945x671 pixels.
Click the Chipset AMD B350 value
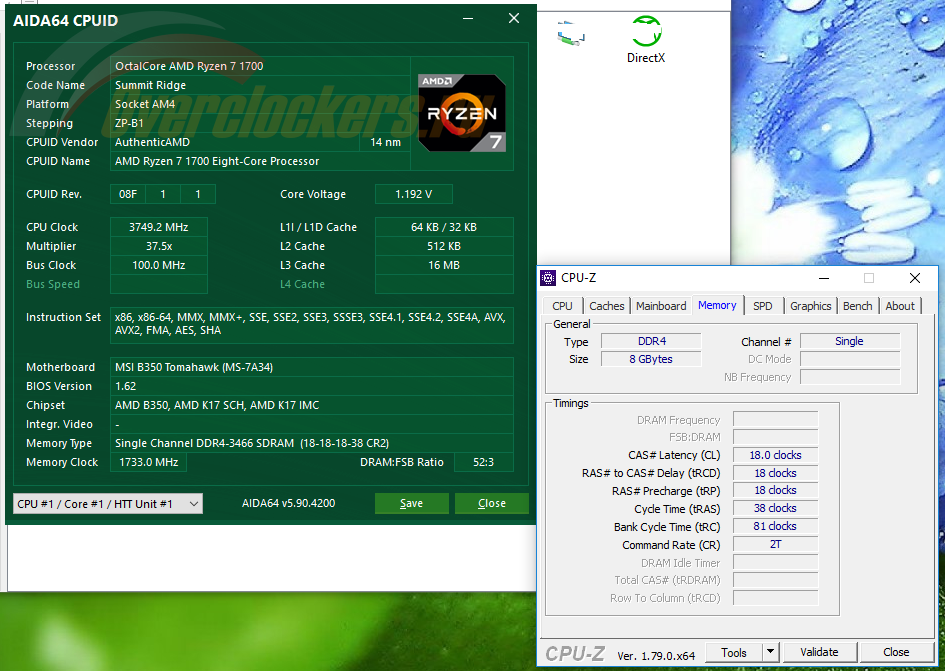click(x=217, y=405)
